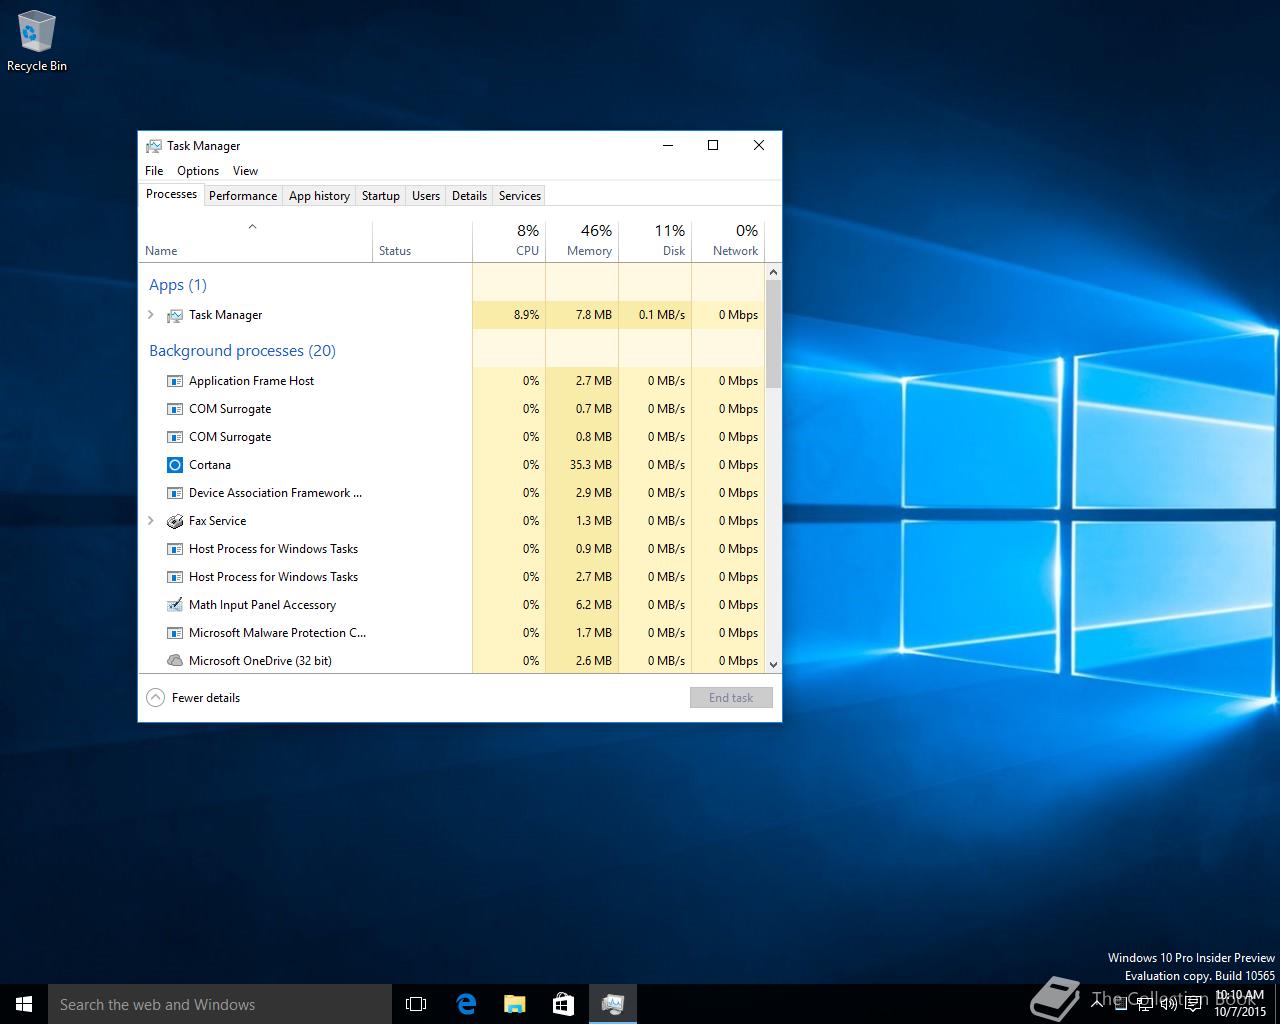Select the Microsoft OneDrive (32 bit) text
The height and width of the screenshot is (1024, 1280).
coord(260,661)
